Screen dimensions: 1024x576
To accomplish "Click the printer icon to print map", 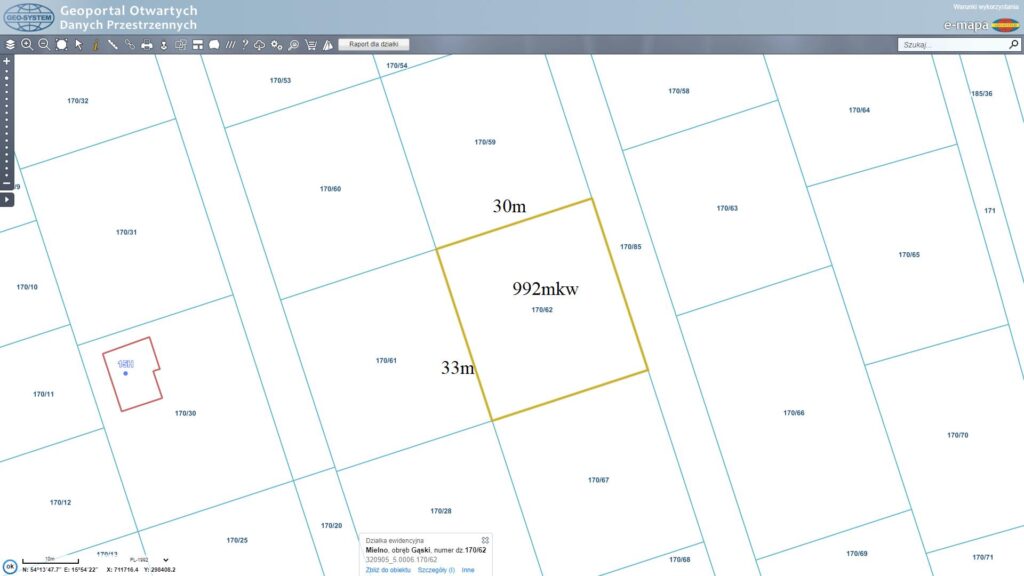I will click(x=146, y=44).
